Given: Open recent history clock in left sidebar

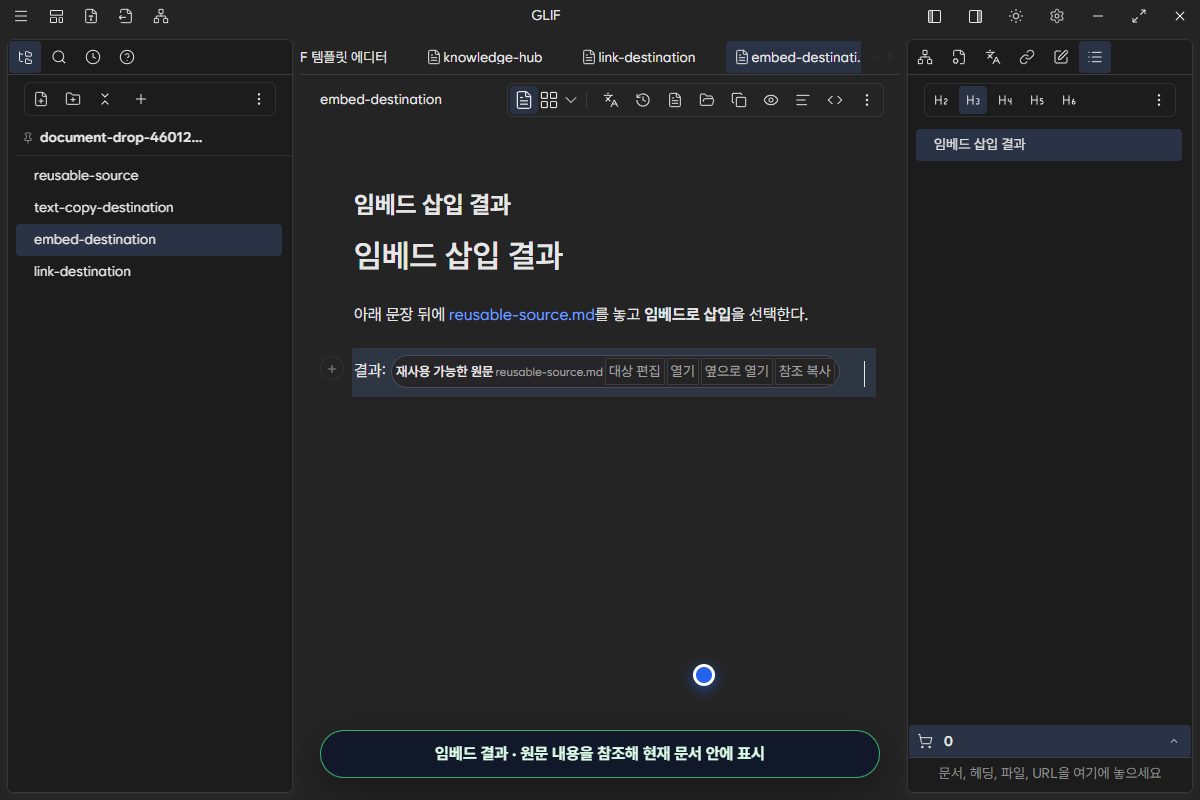Looking at the screenshot, I should click(93, 57).
